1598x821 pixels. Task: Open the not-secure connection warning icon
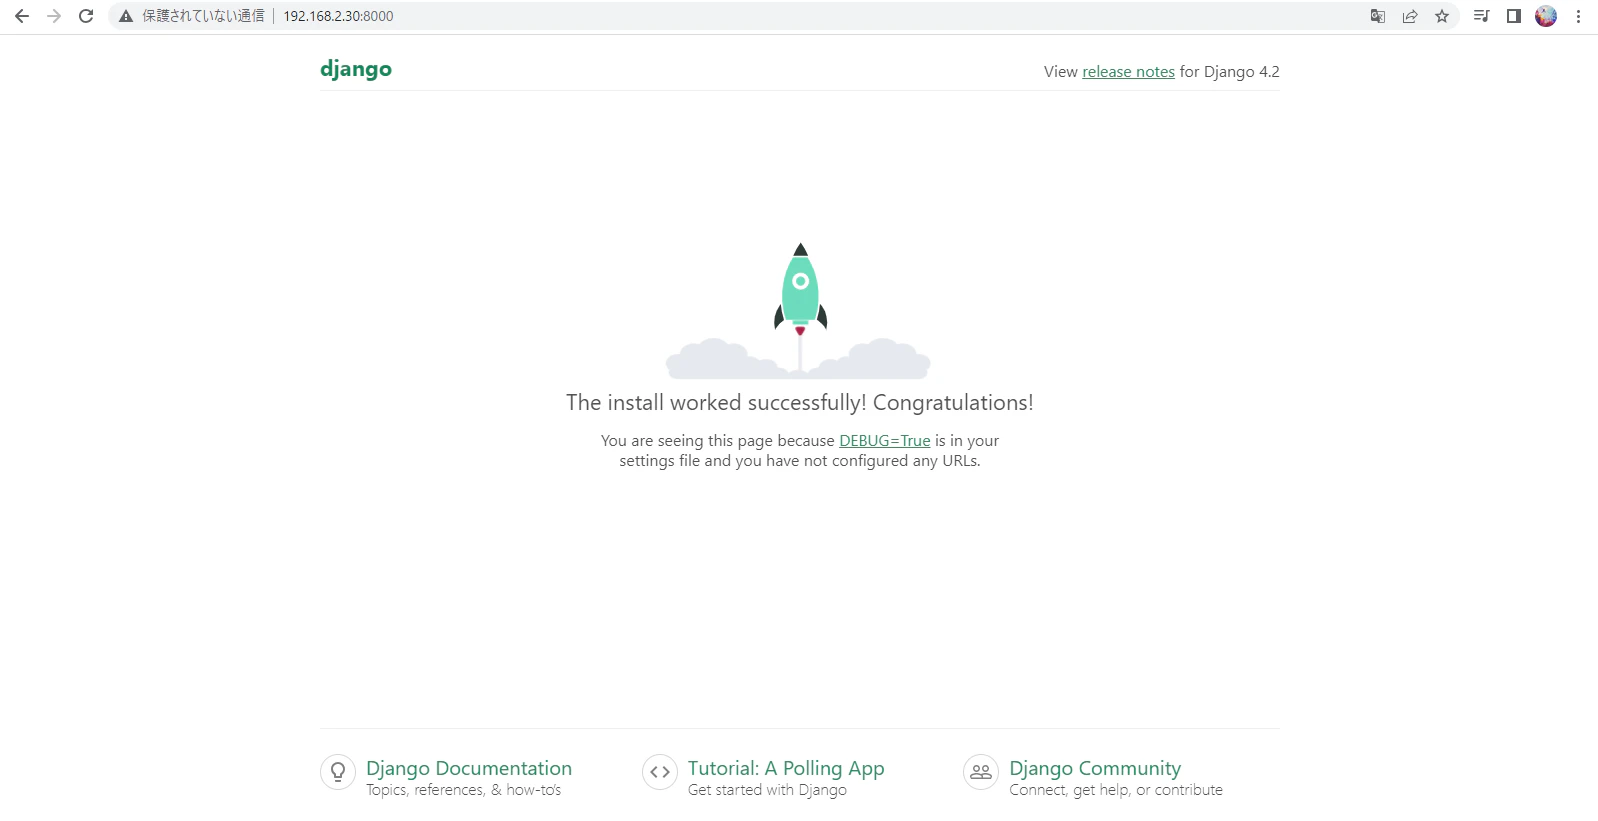point(126,16)
